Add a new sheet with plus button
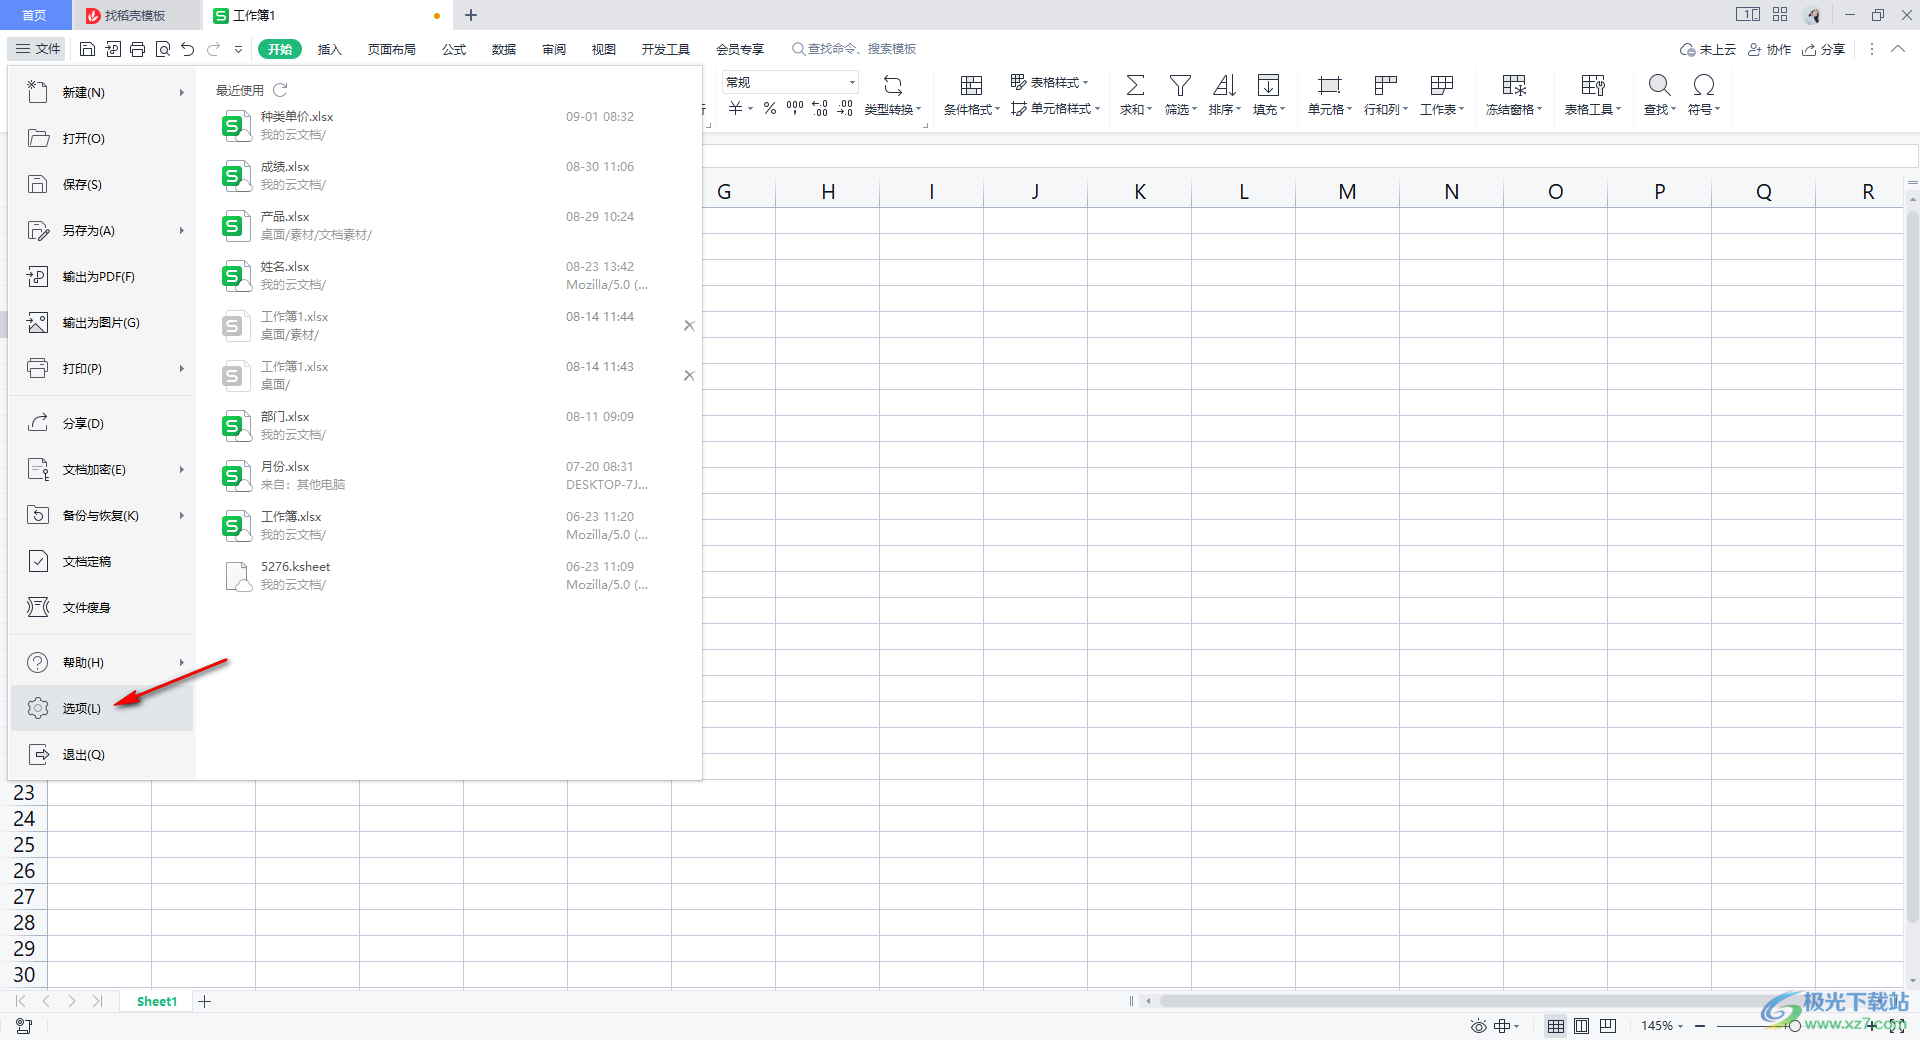This screenshot has height=1040, width=1920. coord(205,1001)
